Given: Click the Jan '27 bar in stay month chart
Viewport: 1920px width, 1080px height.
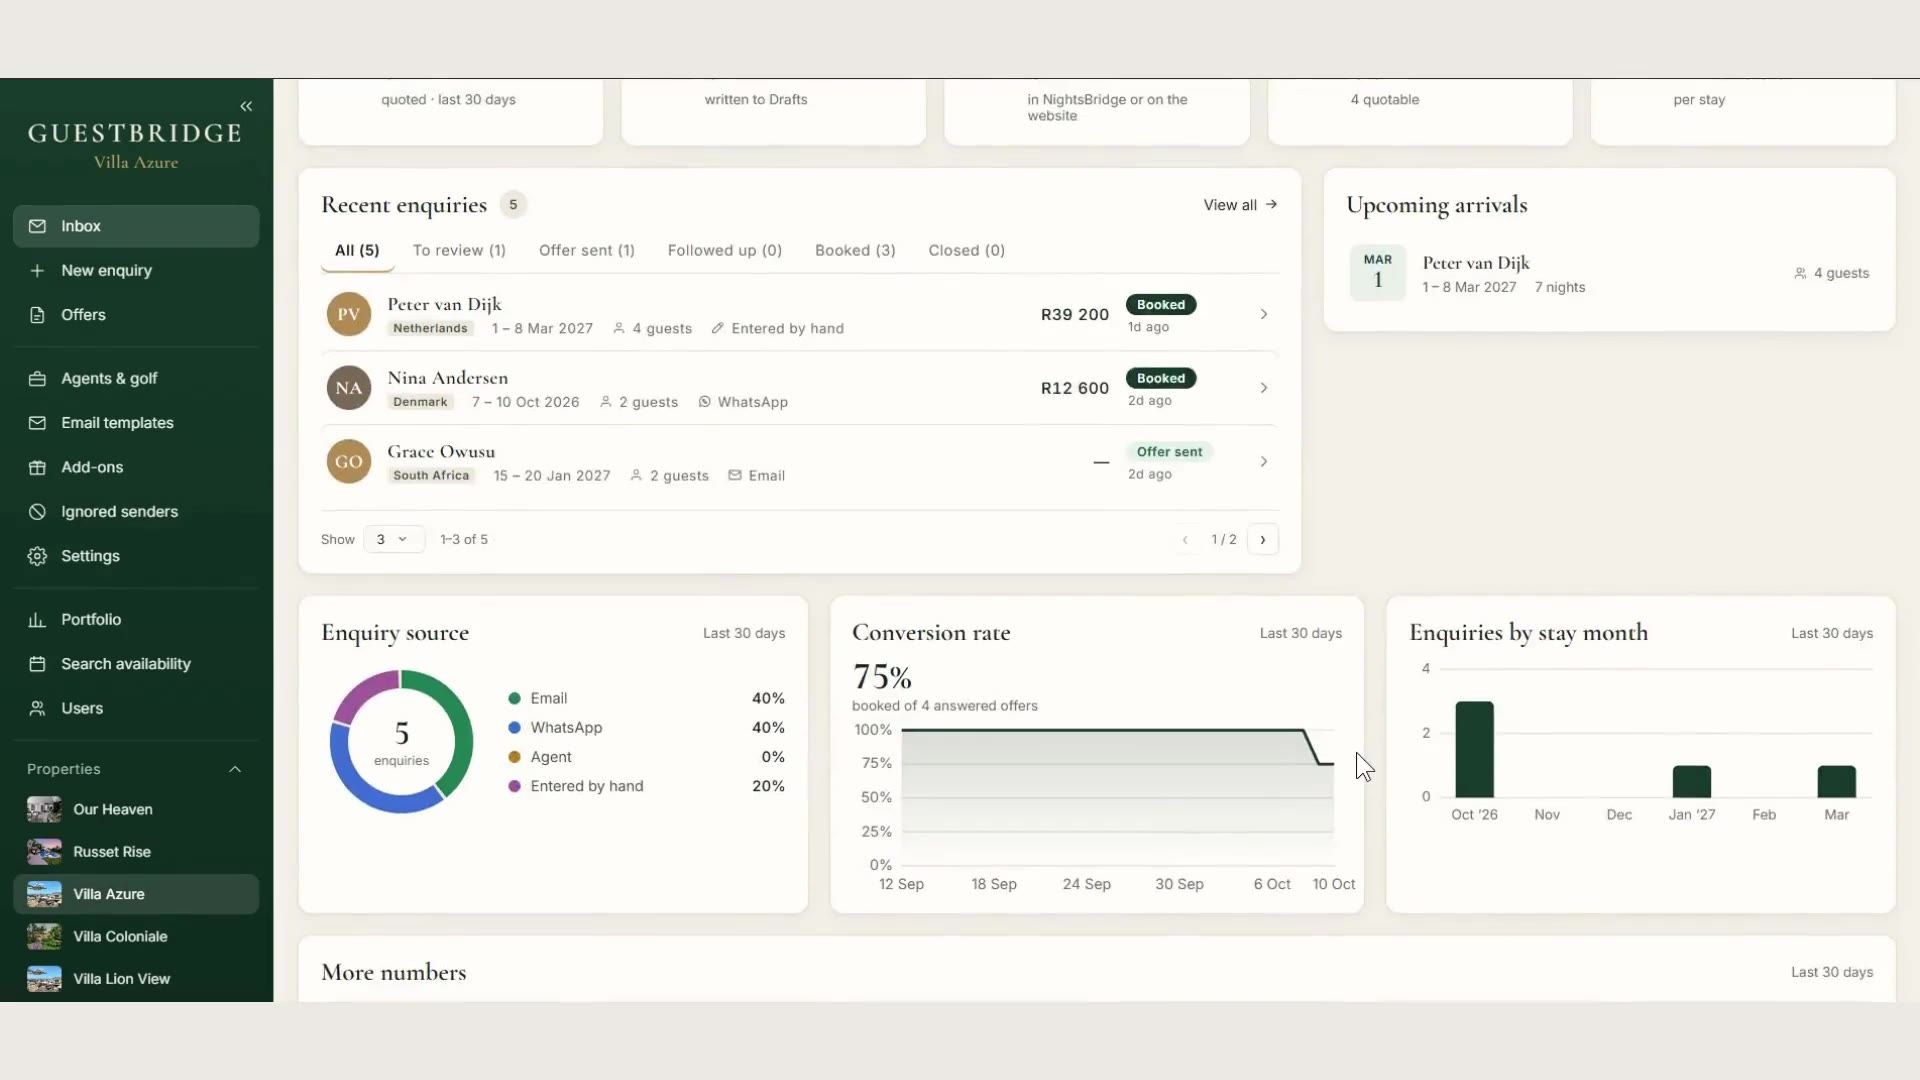Looking at the screenshot, I should click(x=1692, y=781).
